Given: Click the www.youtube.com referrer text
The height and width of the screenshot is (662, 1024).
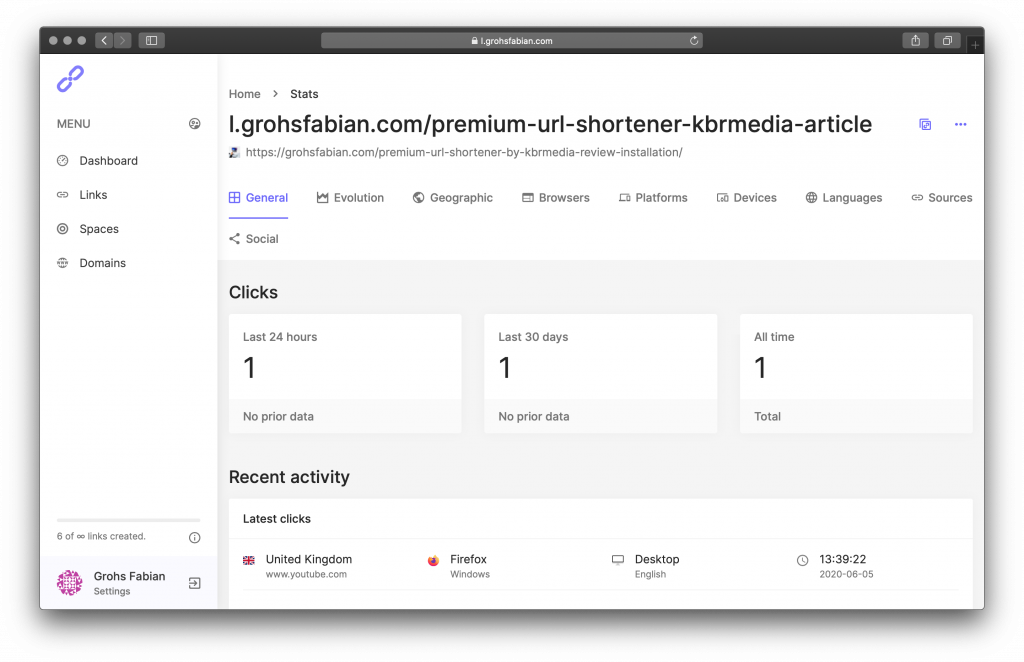Looking at the screenshot, I should 306,575.
